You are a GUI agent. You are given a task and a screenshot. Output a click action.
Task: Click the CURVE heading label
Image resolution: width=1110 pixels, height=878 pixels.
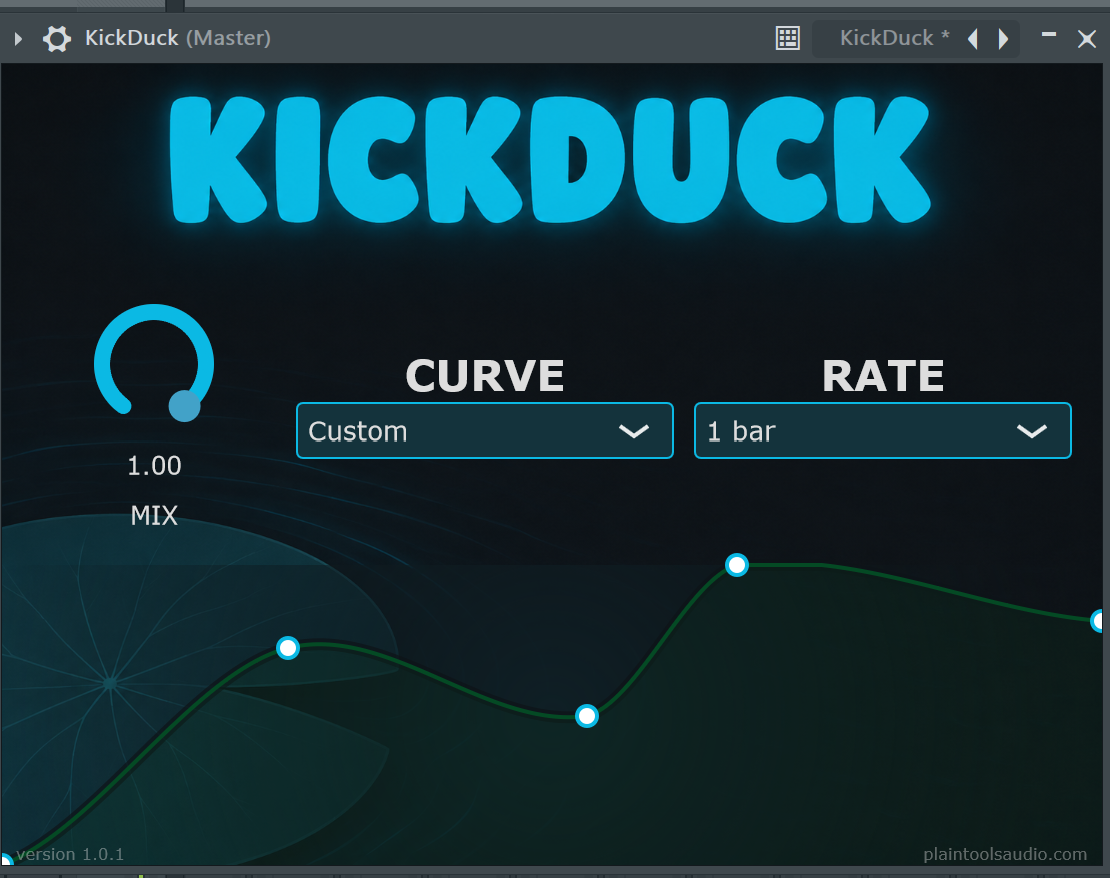pyautogui.click(x=484, y=375)
